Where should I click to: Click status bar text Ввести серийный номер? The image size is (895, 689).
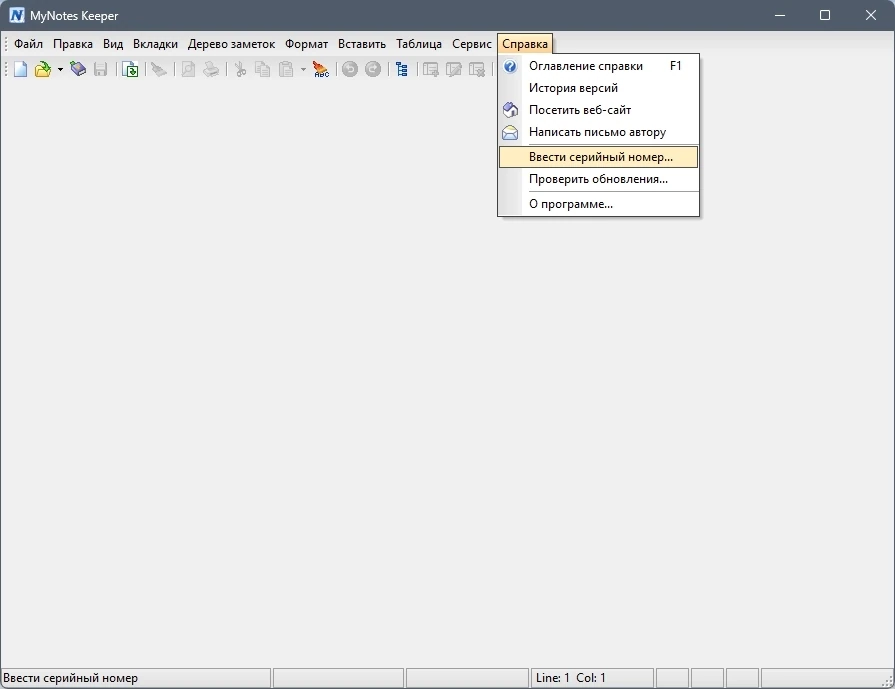70,678
